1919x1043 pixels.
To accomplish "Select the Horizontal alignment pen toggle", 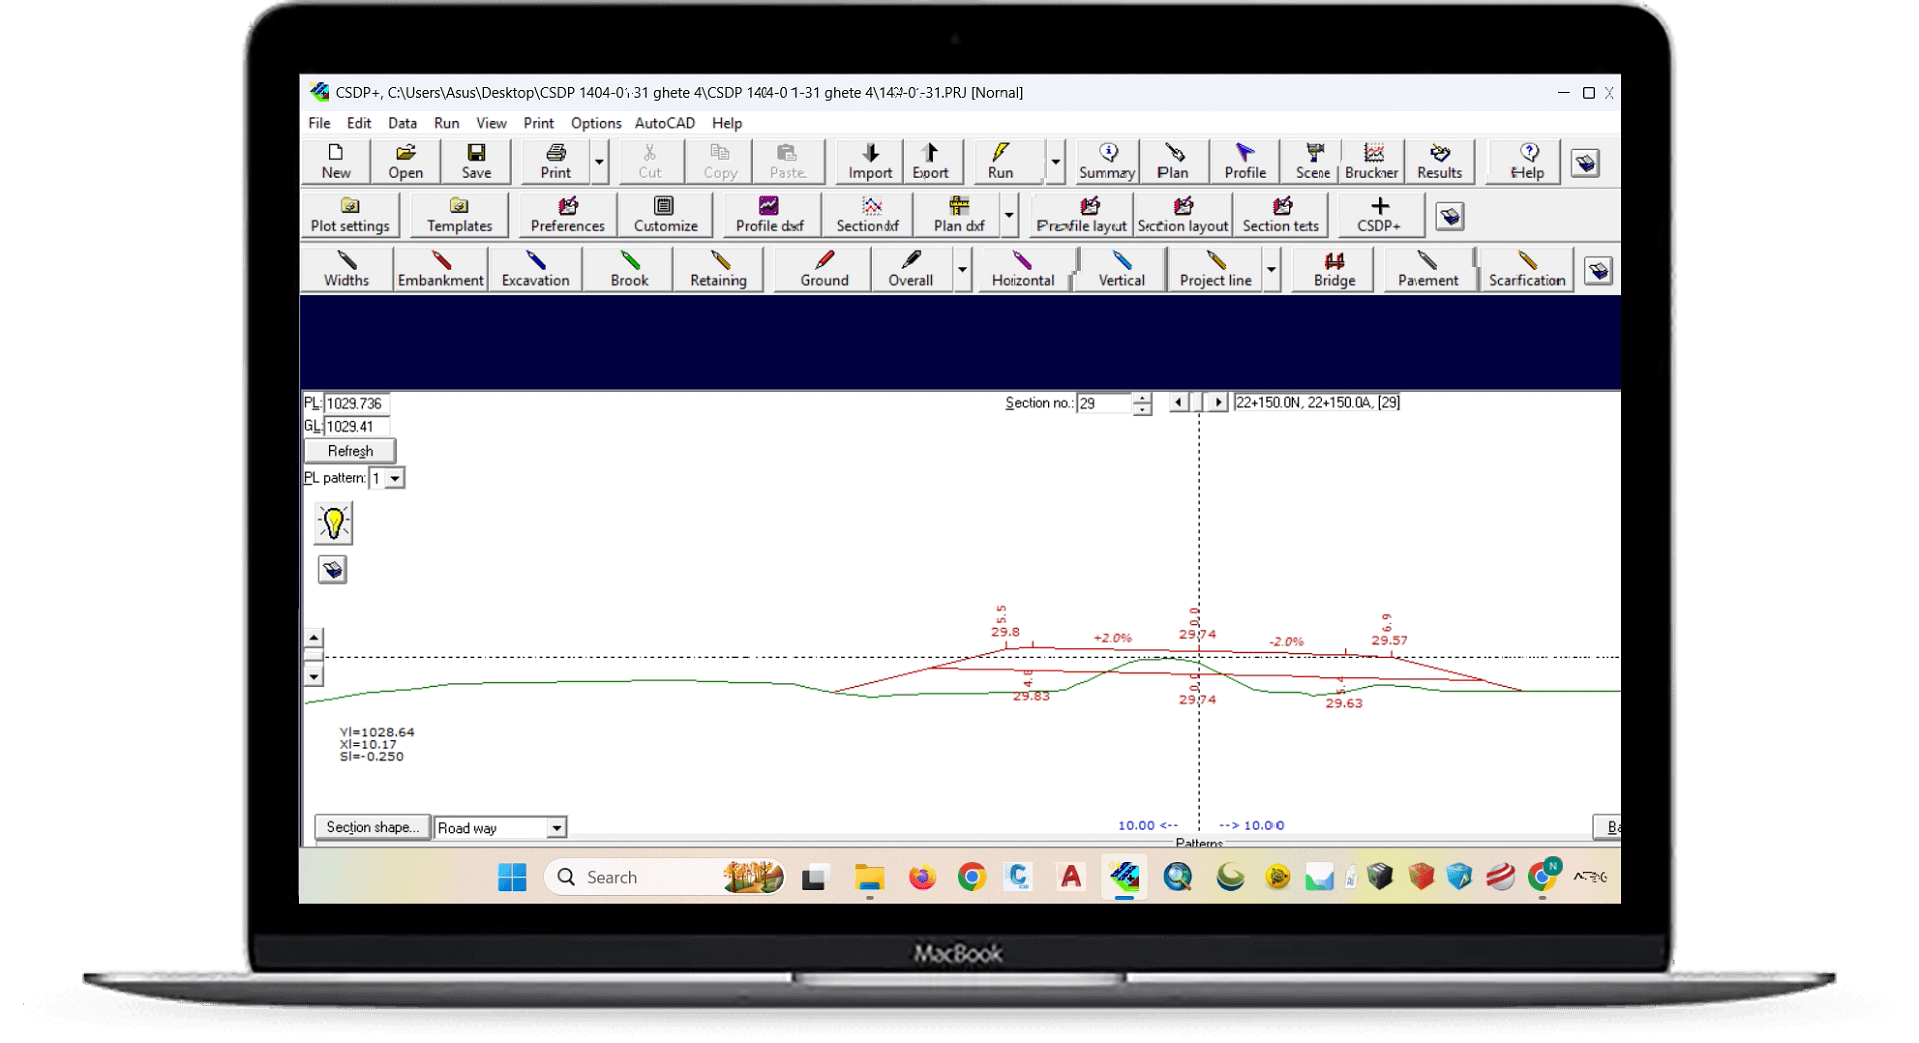I will pyautogui.click(x=1022, y=269).
